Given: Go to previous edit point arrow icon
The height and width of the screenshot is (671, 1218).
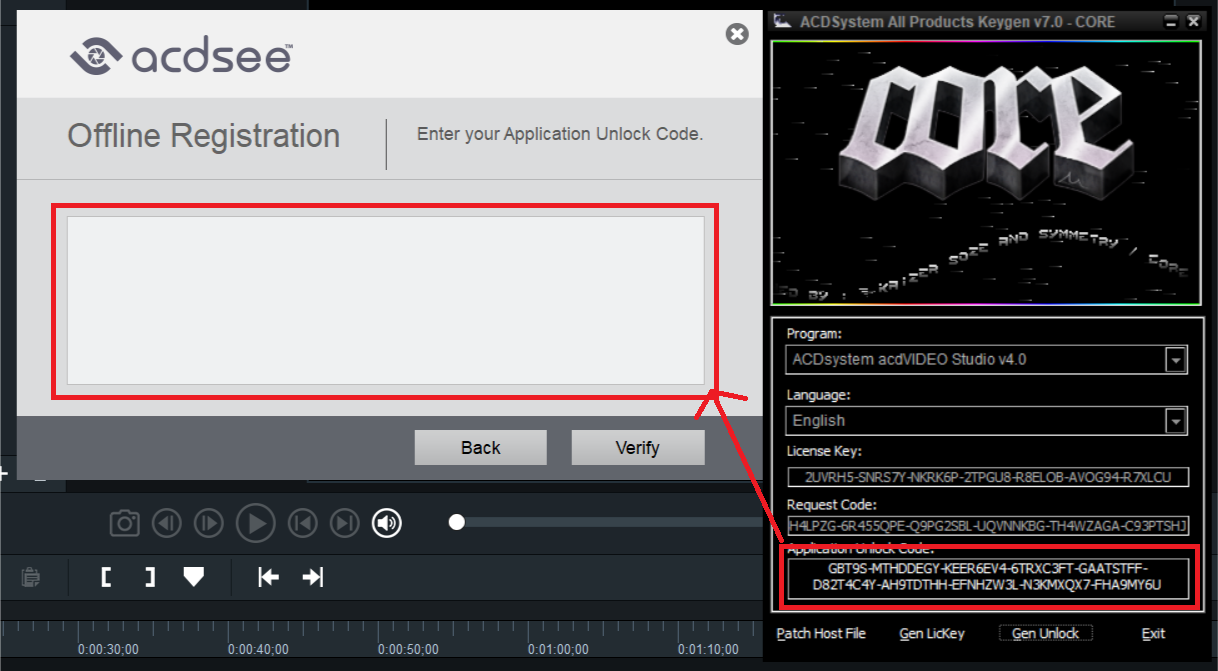Looking at the screenshot, I should [x=268, y=577].
